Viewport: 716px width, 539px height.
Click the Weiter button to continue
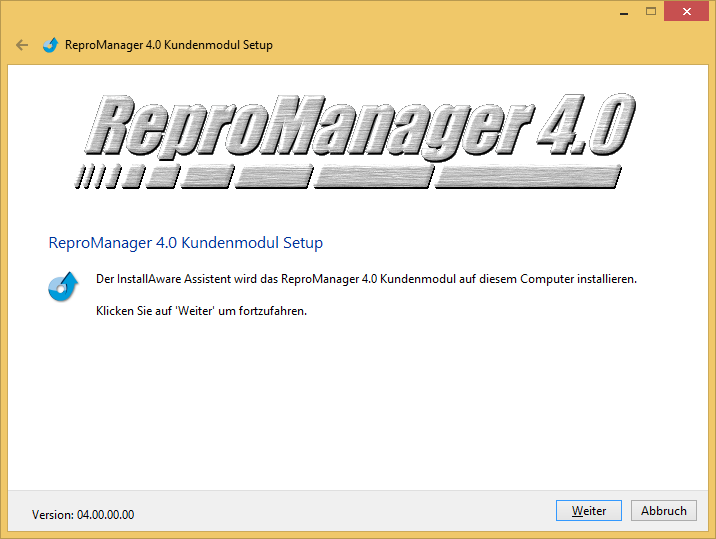click(589, 510)
